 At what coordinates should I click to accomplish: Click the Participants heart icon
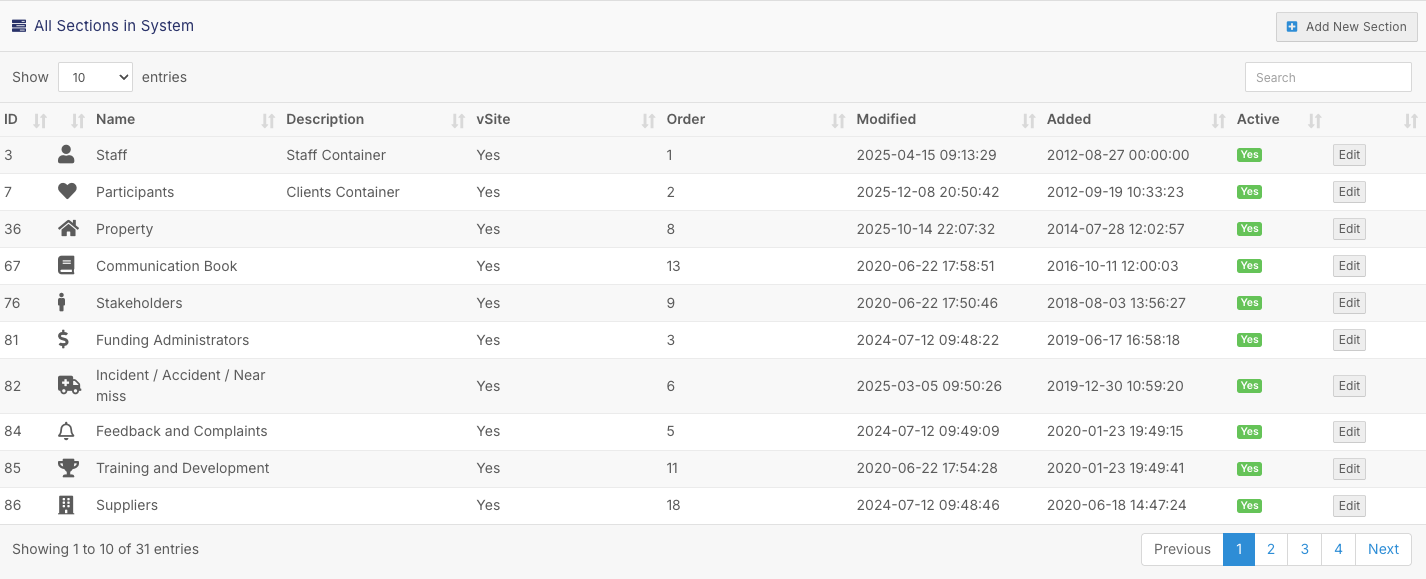coord(67,192)
